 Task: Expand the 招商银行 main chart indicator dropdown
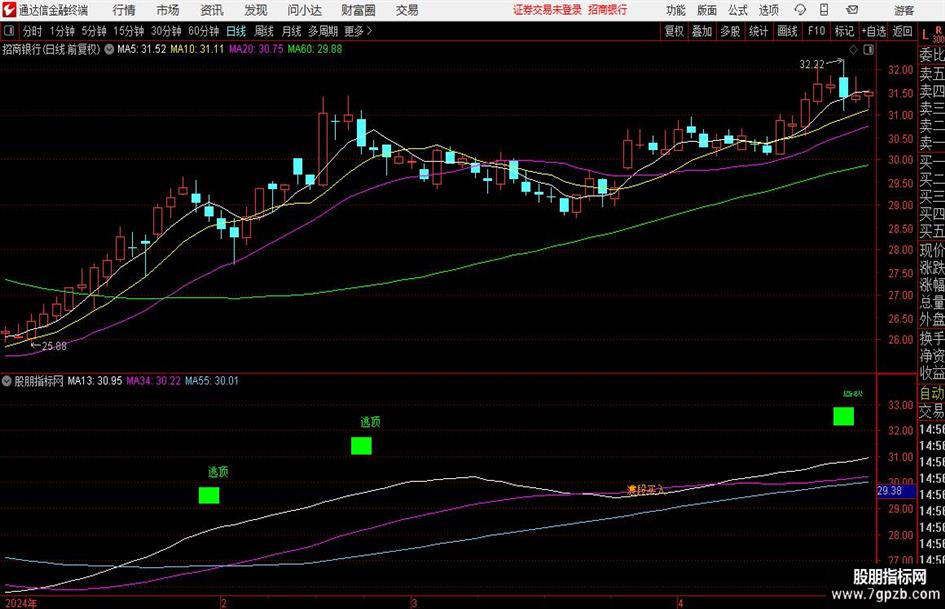109,49
